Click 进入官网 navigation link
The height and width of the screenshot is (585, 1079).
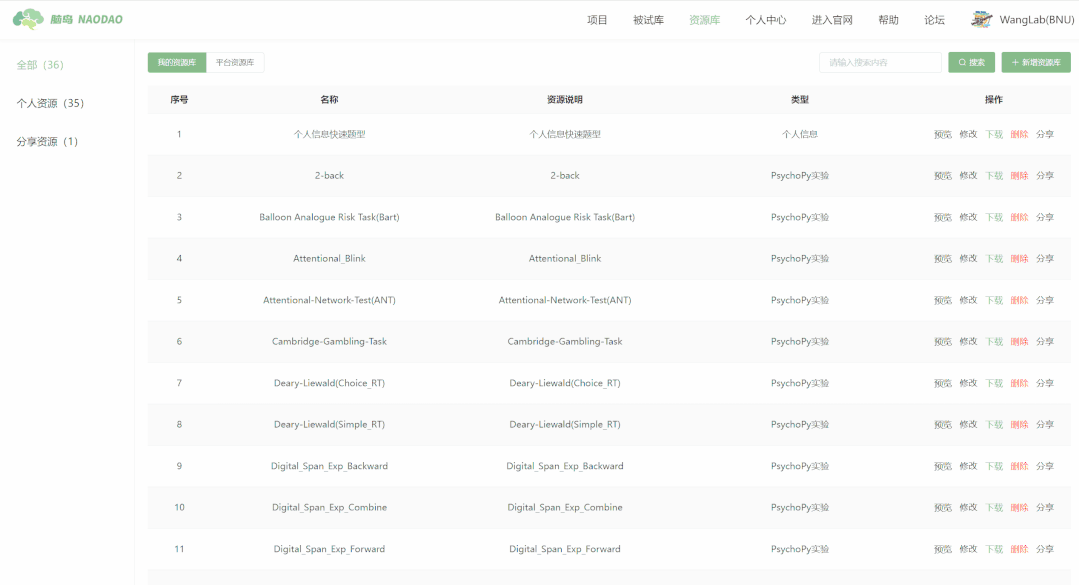832,20
